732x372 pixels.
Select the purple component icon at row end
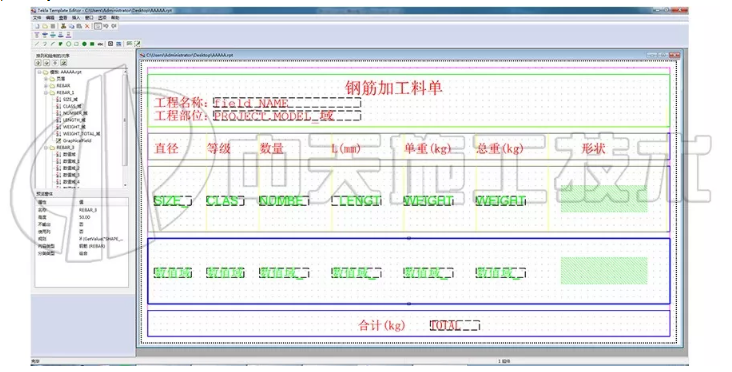click(x=68, y=35)
